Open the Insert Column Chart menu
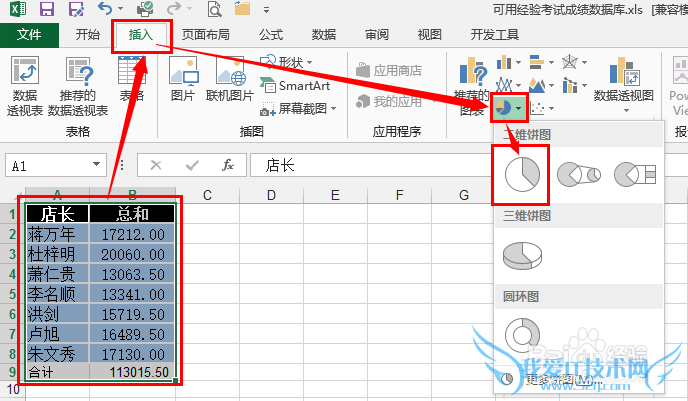688x401 pixels. 509,62
